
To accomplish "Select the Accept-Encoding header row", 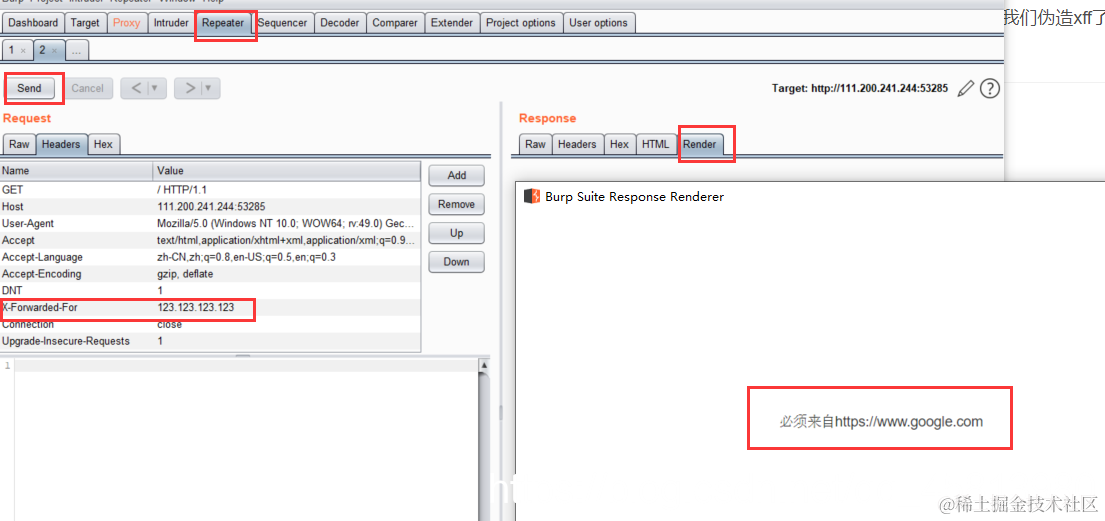I will (x=210, y=274).
